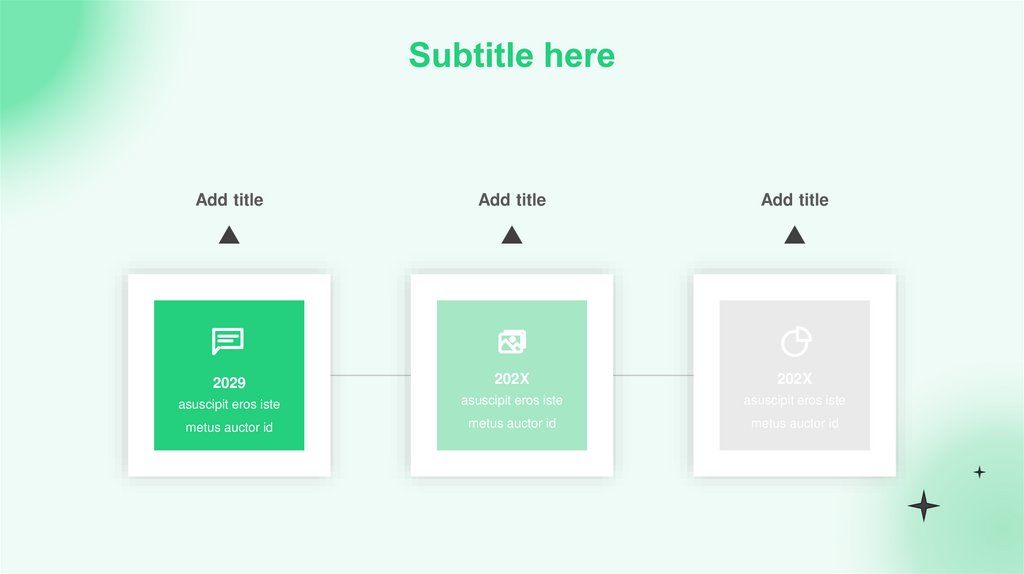1024x574 pixels.
Task: Select the '202X' text in the light green card
Action: coord(512,379)
